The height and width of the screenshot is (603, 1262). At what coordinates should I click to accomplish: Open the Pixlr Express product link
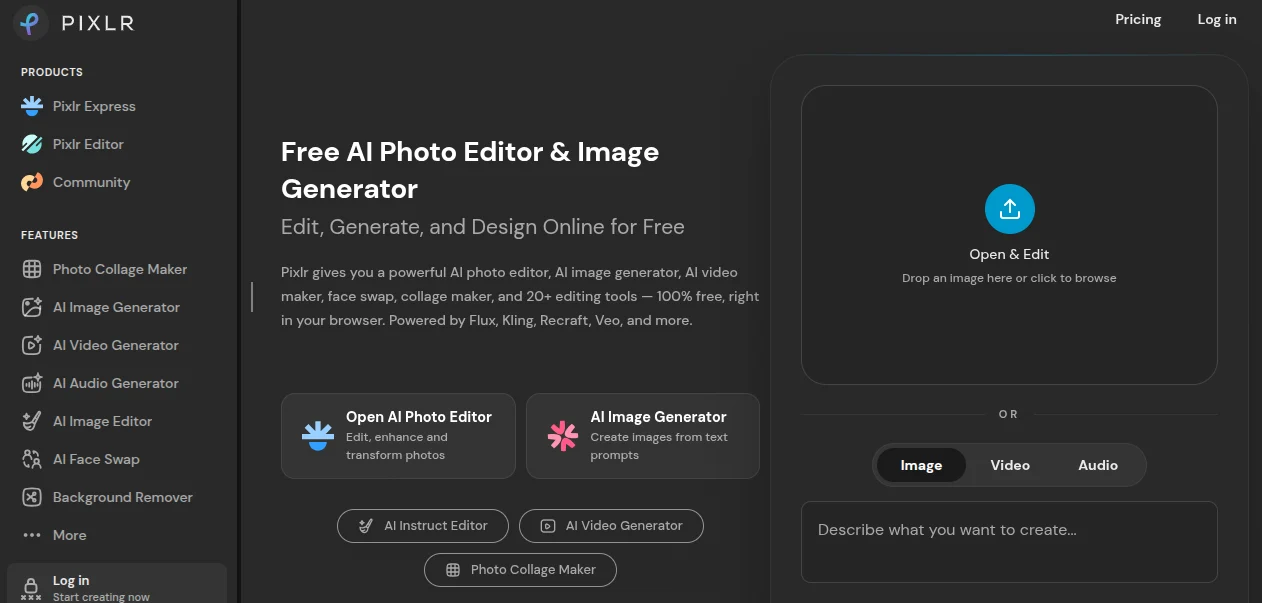(x=94, y=106)
